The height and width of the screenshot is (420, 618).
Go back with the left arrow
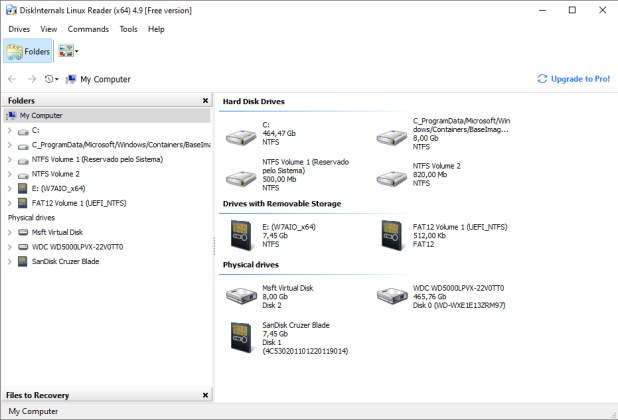[12, 79]
